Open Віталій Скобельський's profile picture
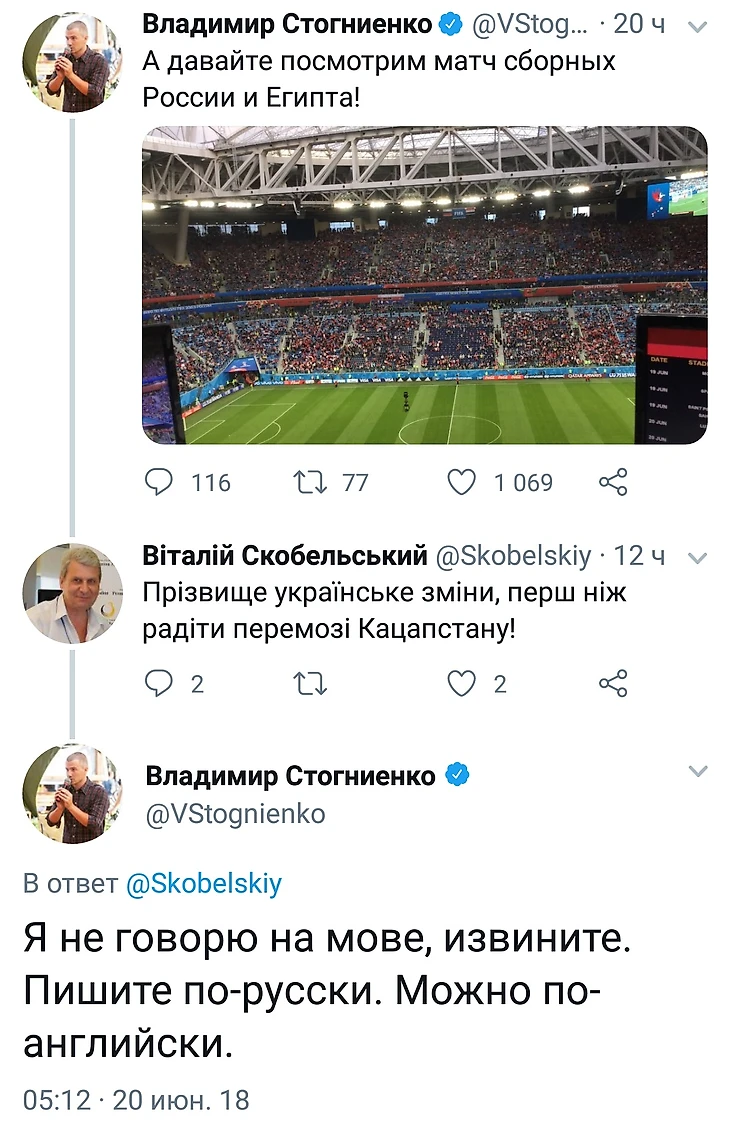The image size is (730, 1127). tap(72, 593)
